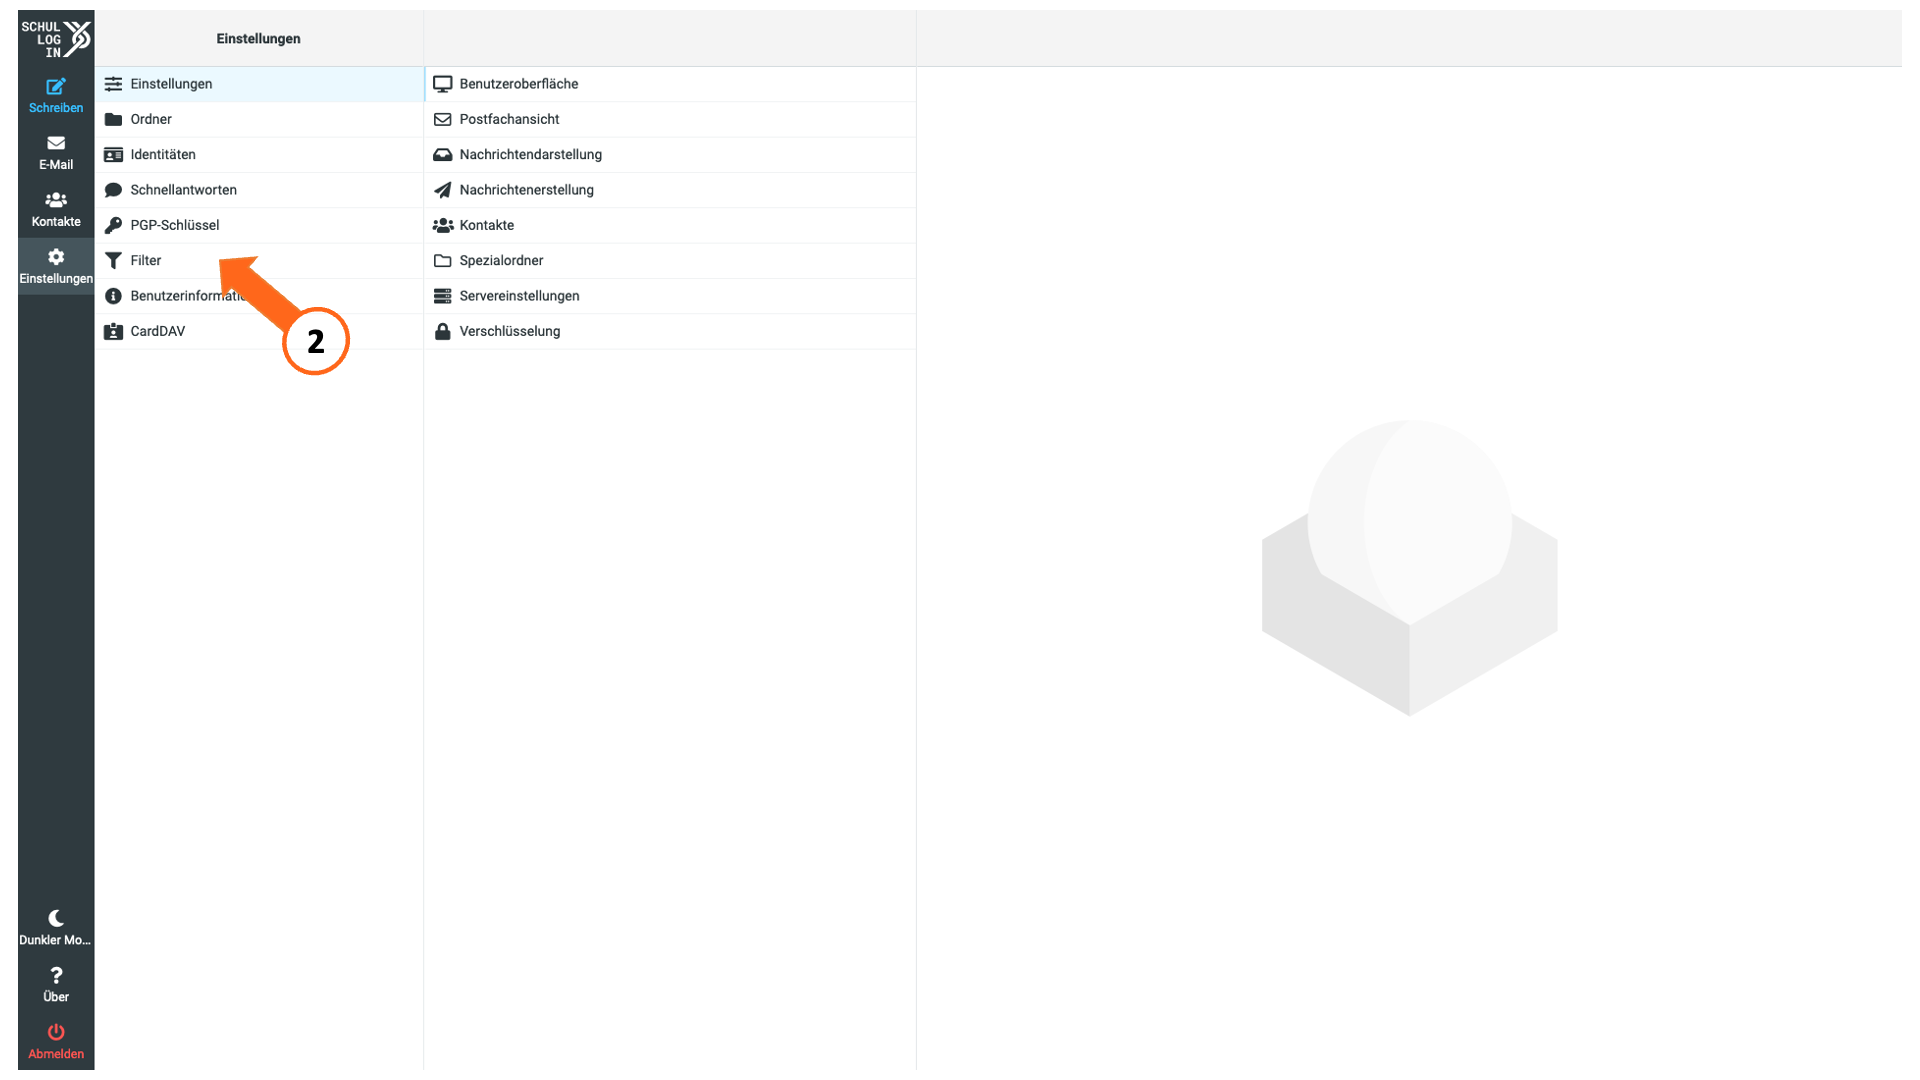Click the envelope icon beside Postfachansicht
Viewport: 1920px width, 1080px height.
pos(443,119)
